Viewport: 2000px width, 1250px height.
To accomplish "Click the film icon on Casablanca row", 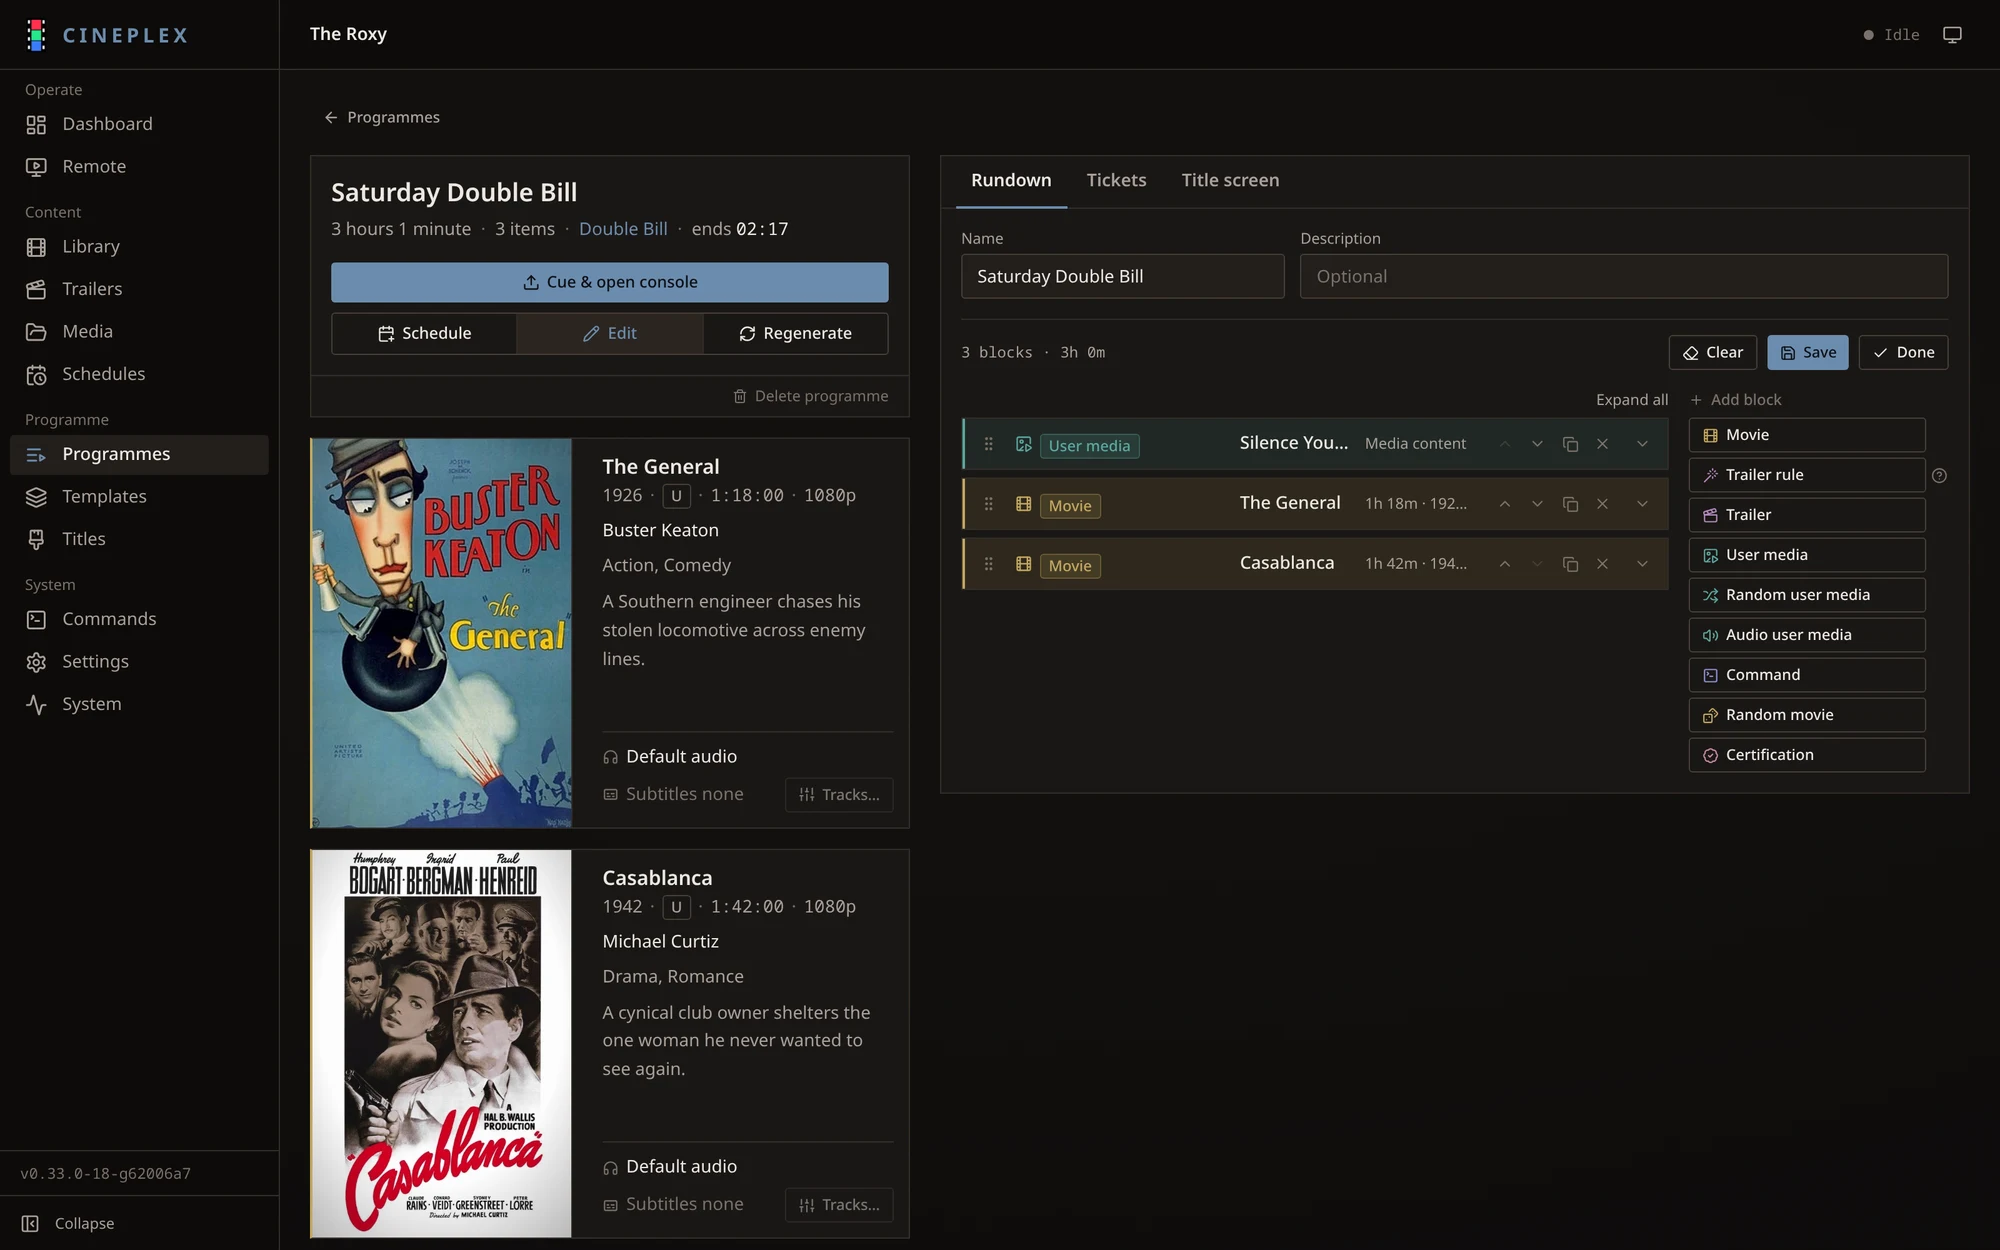I will point(1023,564).
